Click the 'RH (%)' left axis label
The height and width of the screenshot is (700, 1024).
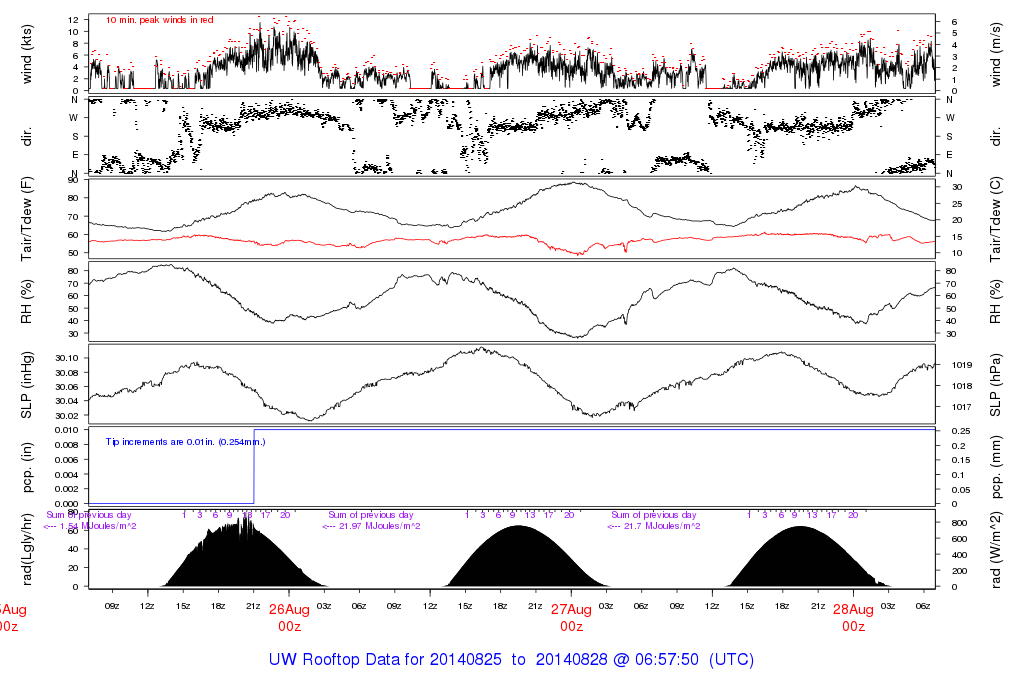pyautogui.click(x=27, y=302)
